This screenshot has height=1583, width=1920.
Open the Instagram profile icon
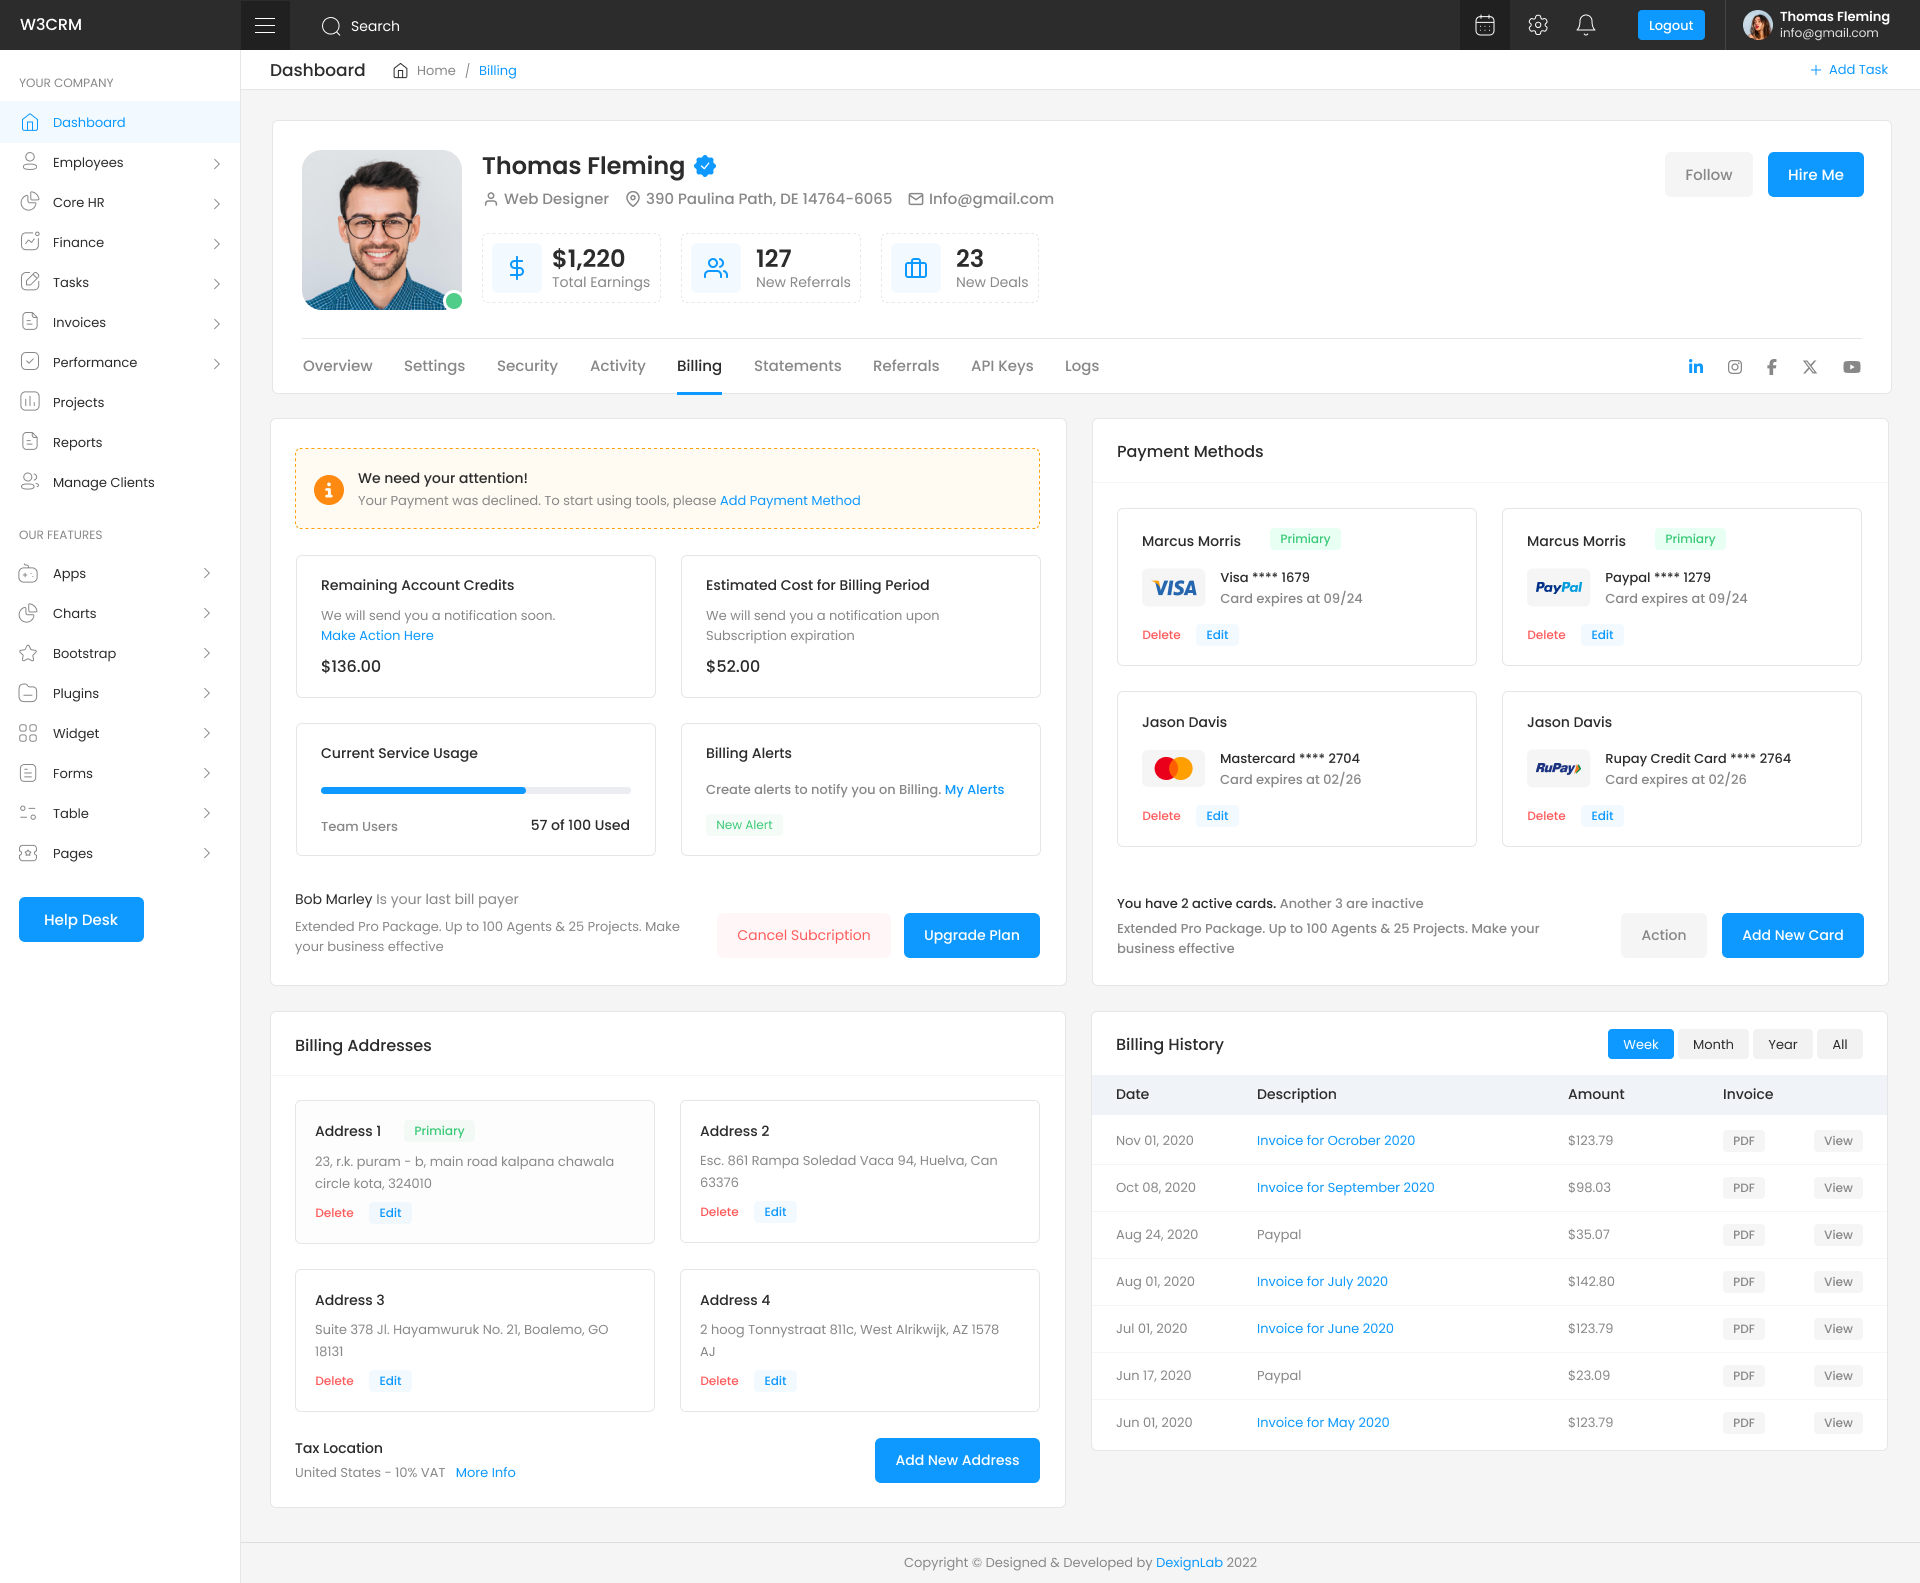[1734, 367]
